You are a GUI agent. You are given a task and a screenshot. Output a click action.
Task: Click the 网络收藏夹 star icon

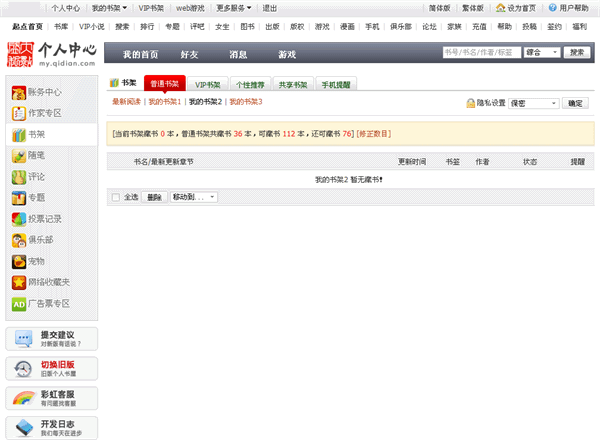[19, 283]
